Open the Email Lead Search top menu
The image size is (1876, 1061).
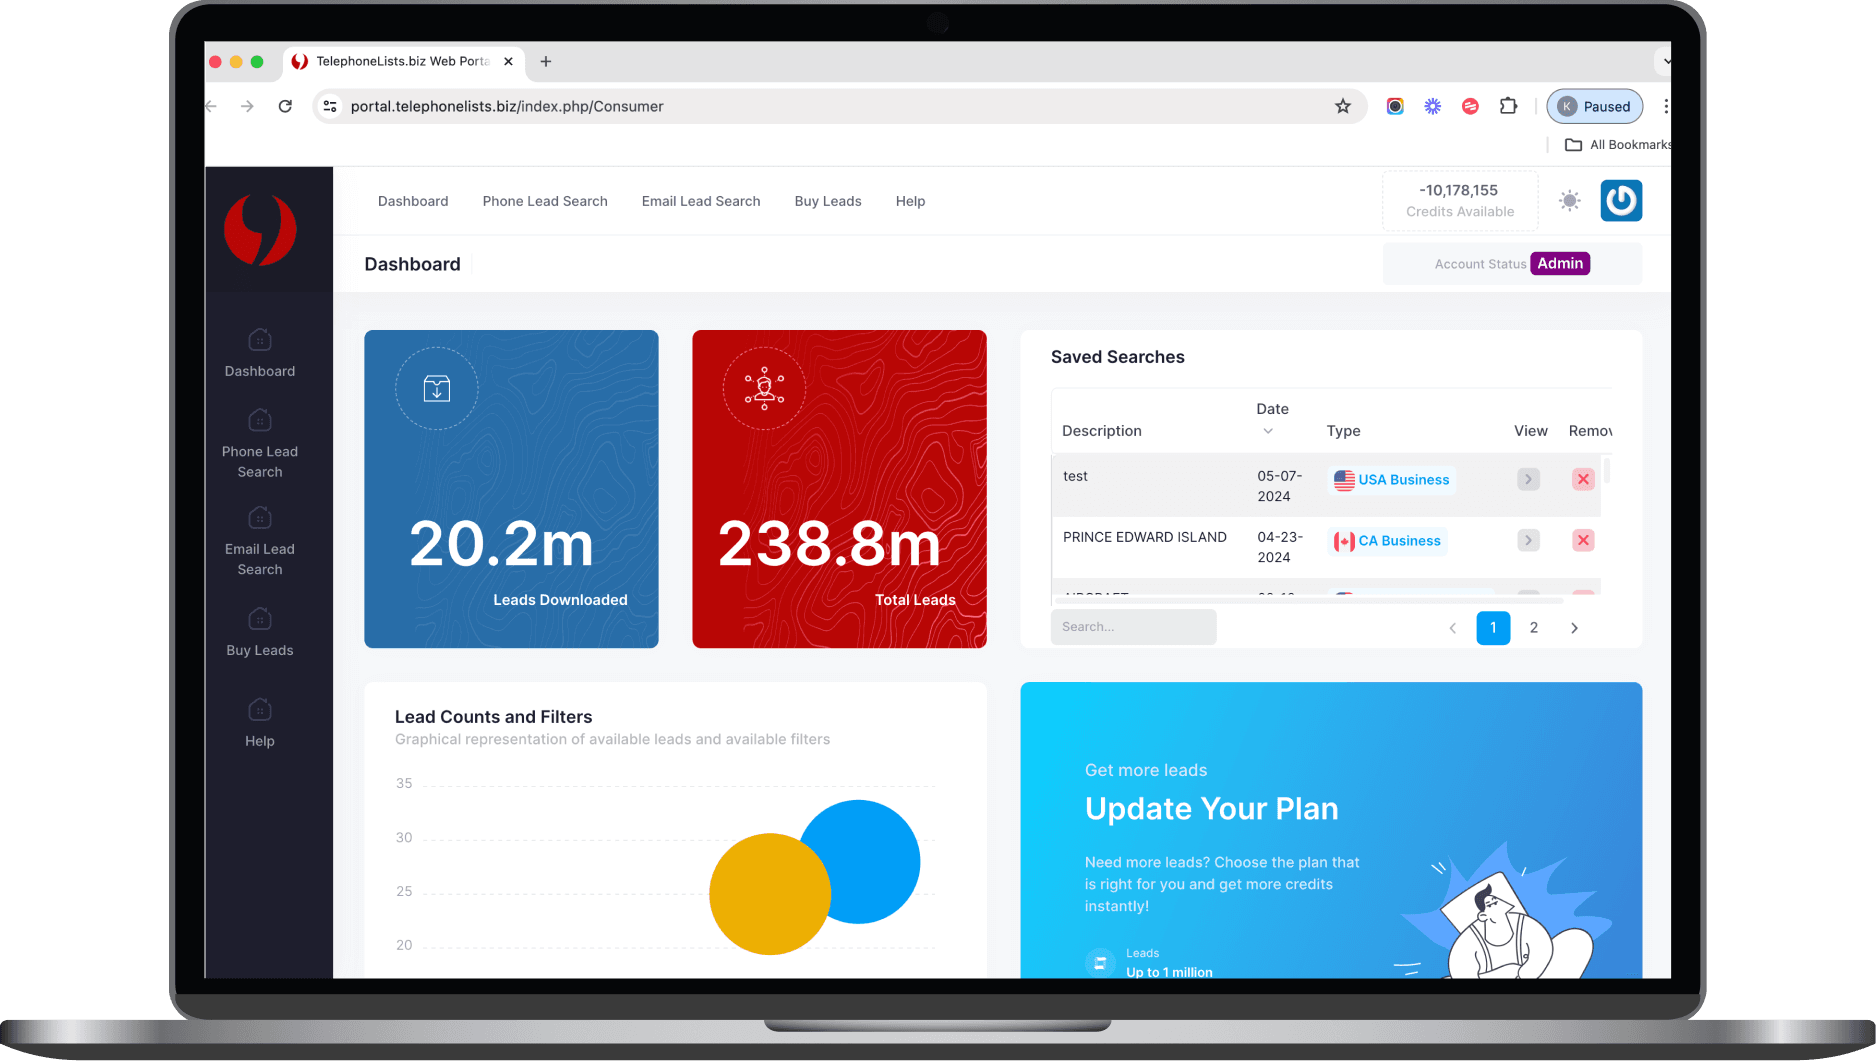coord(701,201)
